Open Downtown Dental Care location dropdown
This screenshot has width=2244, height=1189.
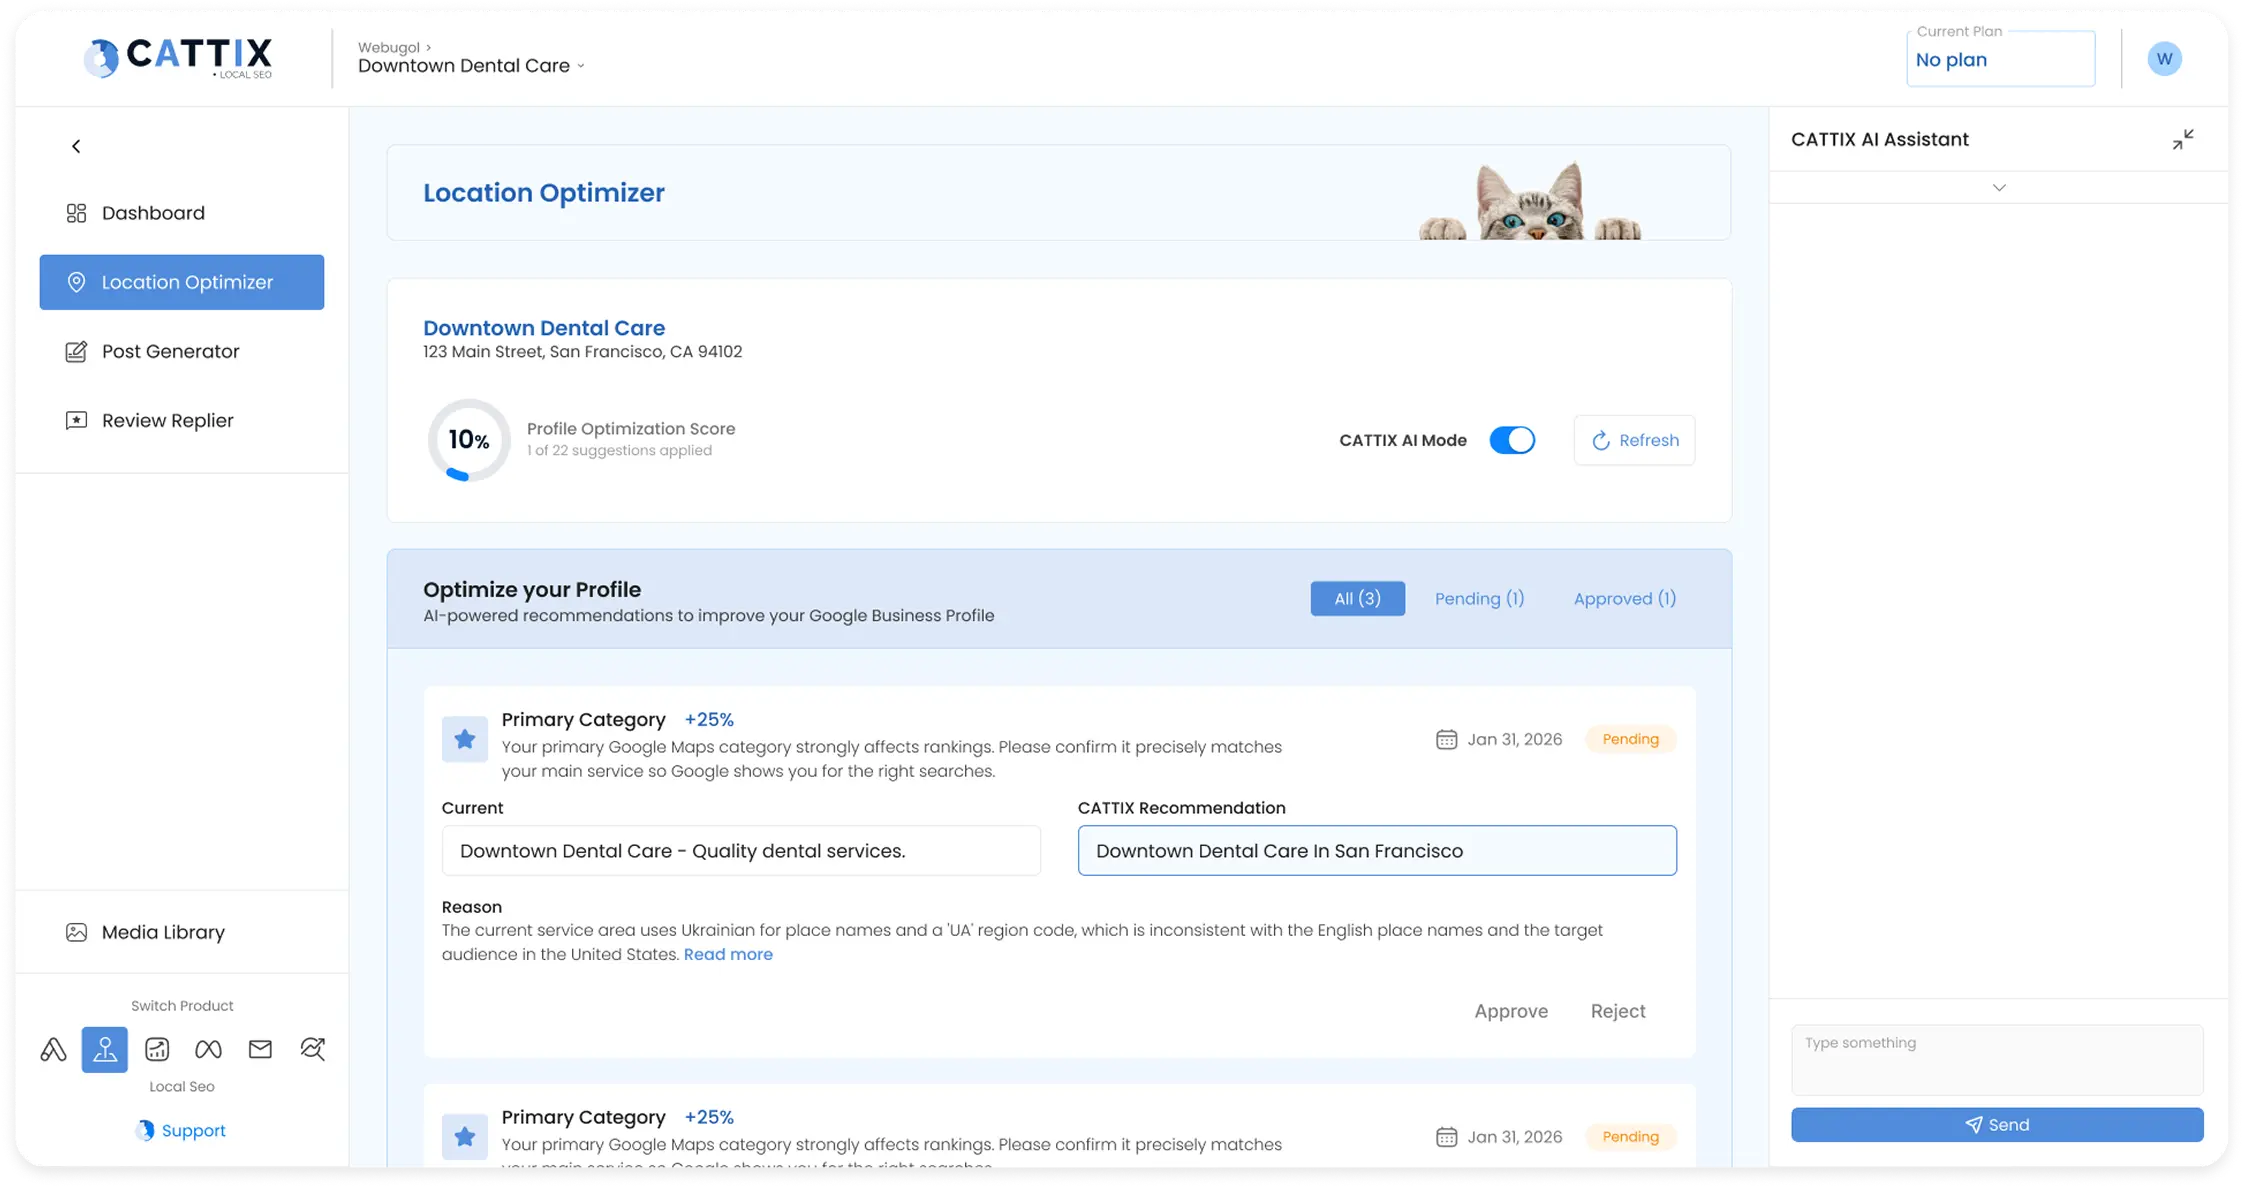471,66
